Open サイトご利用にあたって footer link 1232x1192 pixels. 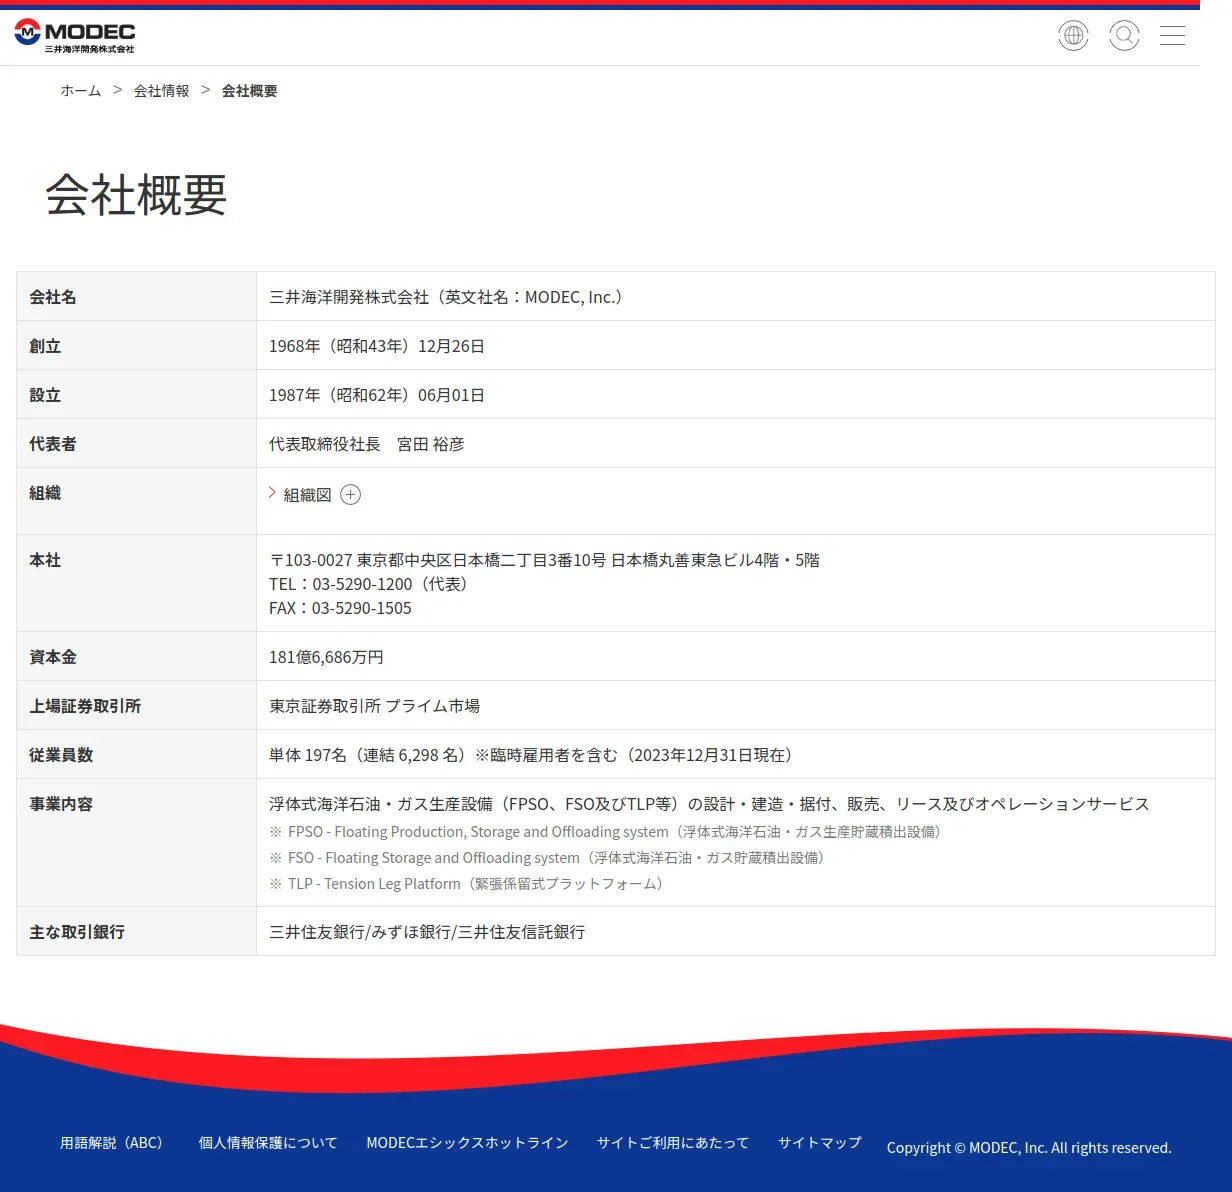coord(673,1143)
